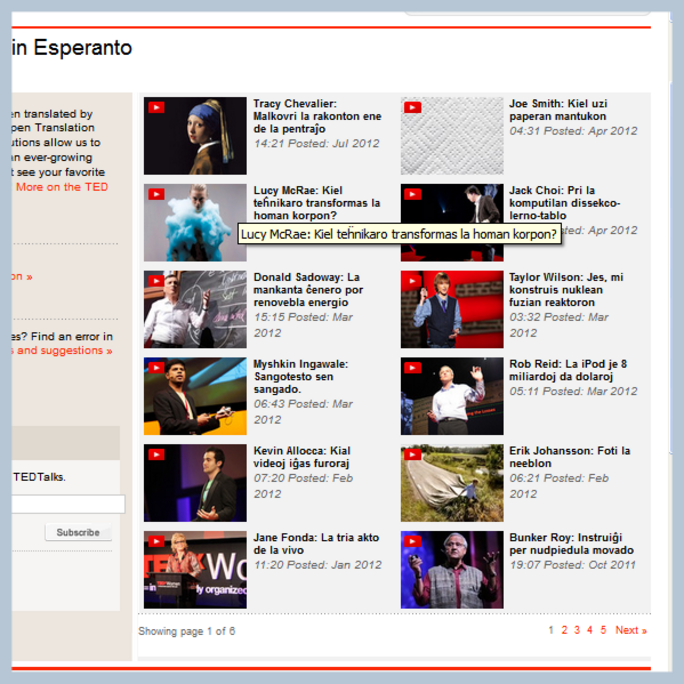The height and width of the screenshot is (684, 684).
Task: Select the Girl with Pearl Earring thumbnail
Action: [x=195, y=136]
